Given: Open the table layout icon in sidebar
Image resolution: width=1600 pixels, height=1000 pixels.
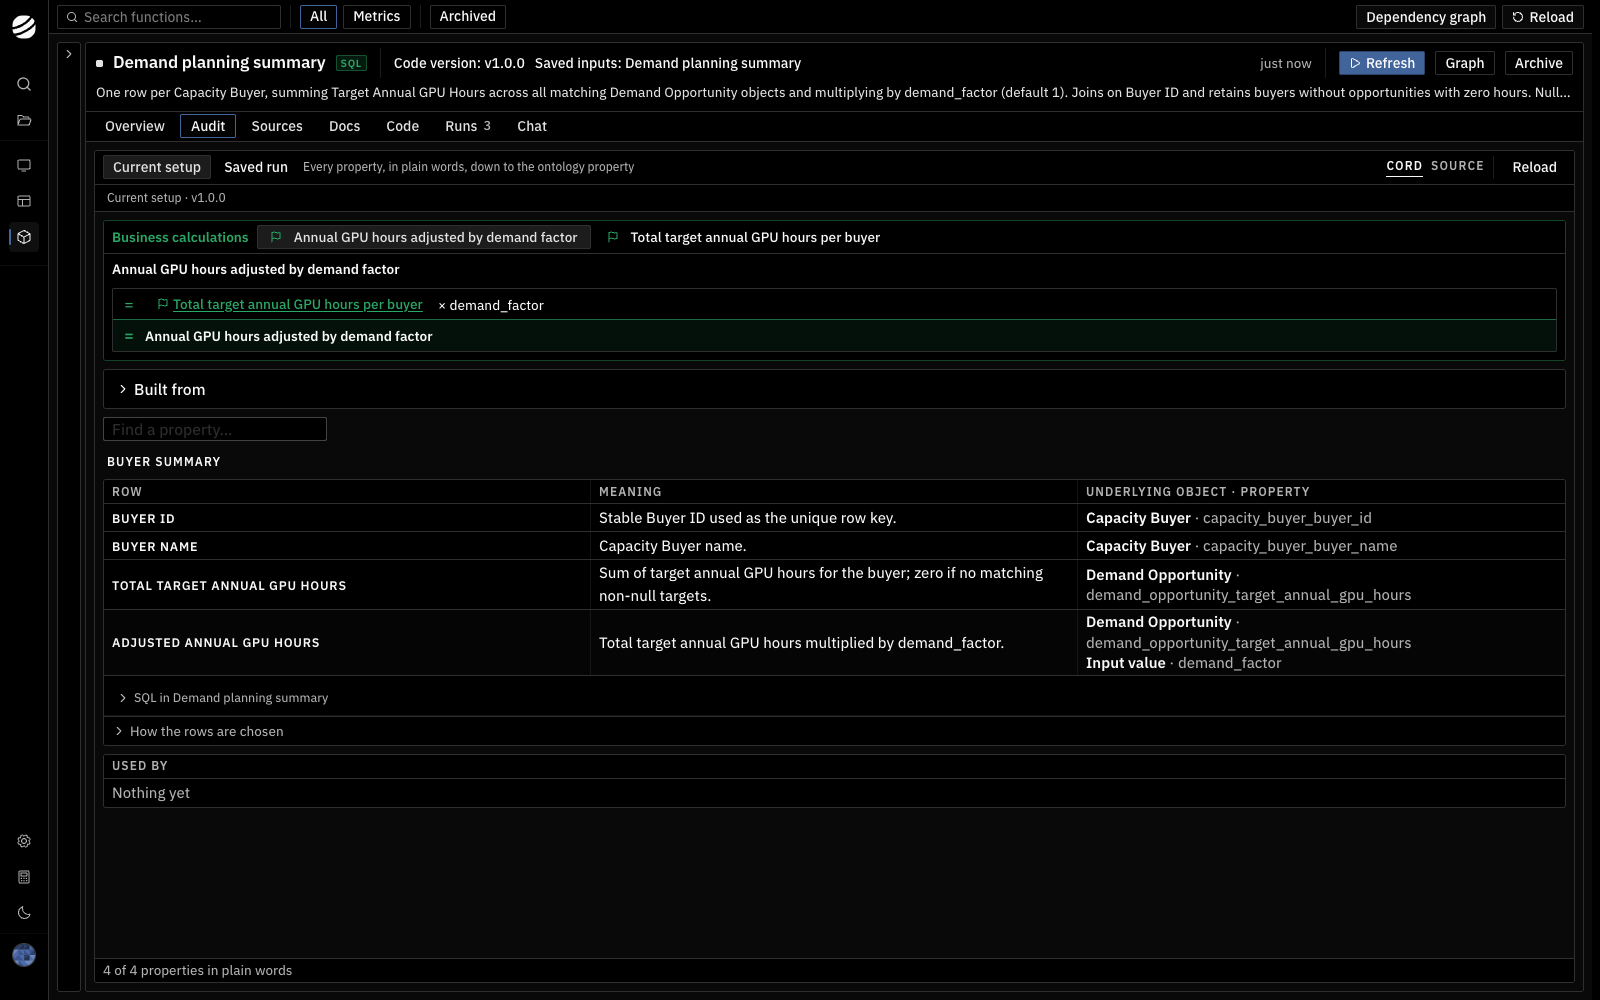Looking at the screenshot, I should point(24,201).
